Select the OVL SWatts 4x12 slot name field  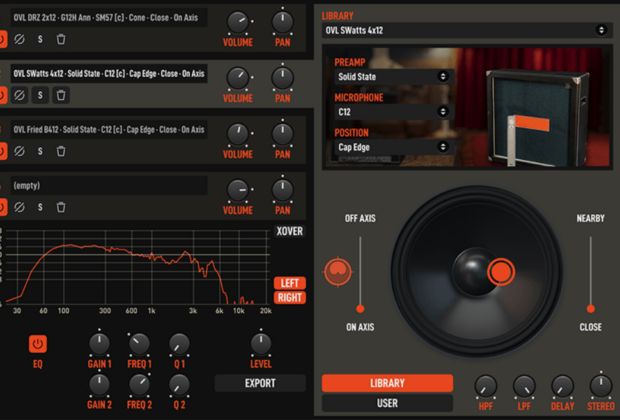[x=109, y=74]
